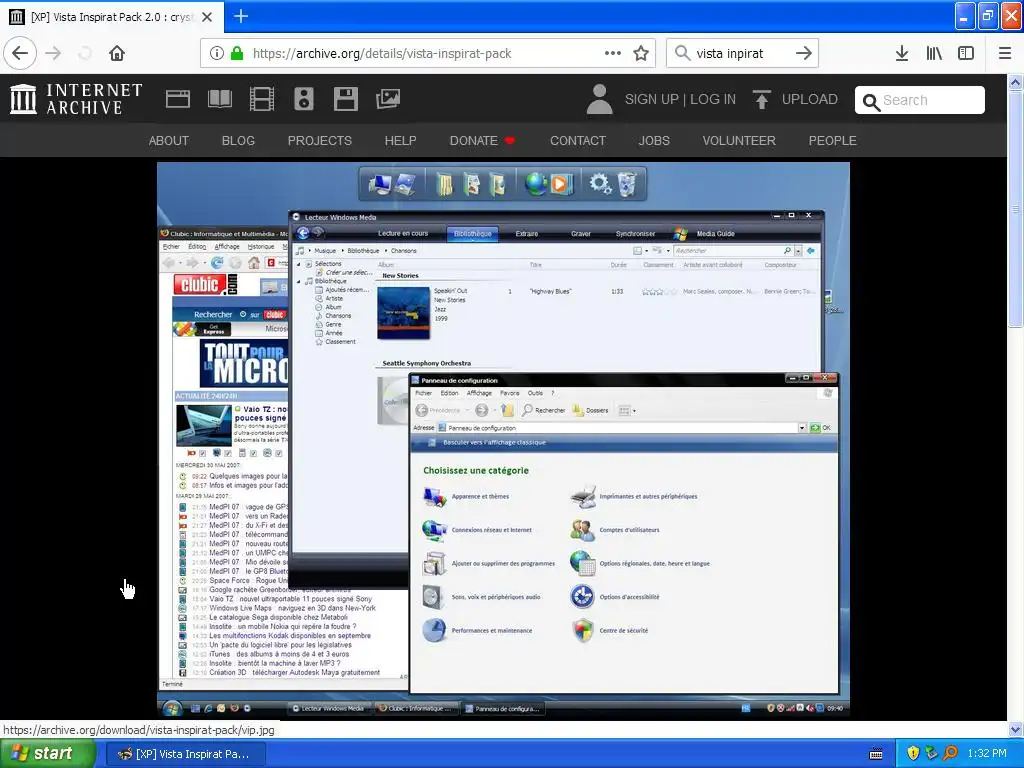1024x768 pixels.
Task: Click the Internet Archive logo
Action: [x=76, y=99]
